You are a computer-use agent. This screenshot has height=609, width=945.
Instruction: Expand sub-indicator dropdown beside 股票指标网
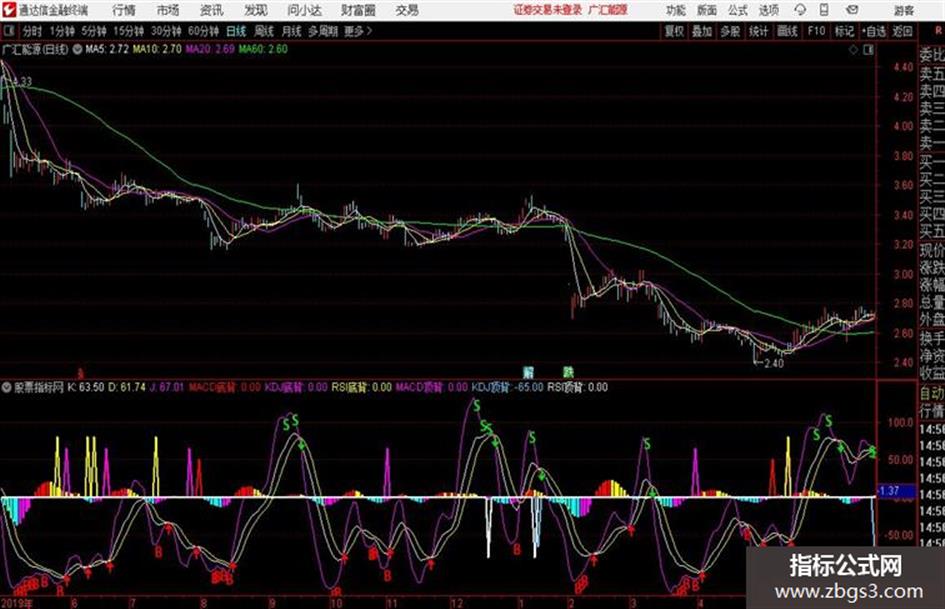(7, 387)
